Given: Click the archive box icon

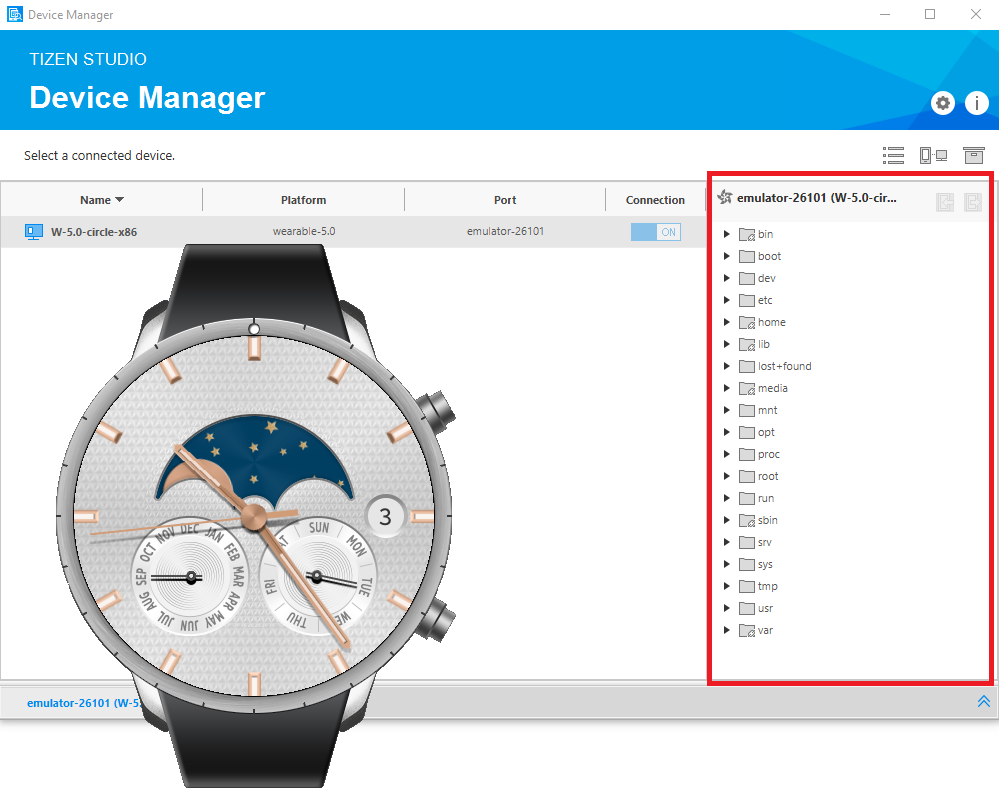Looking at the screenshot, I should coord(973,156).
